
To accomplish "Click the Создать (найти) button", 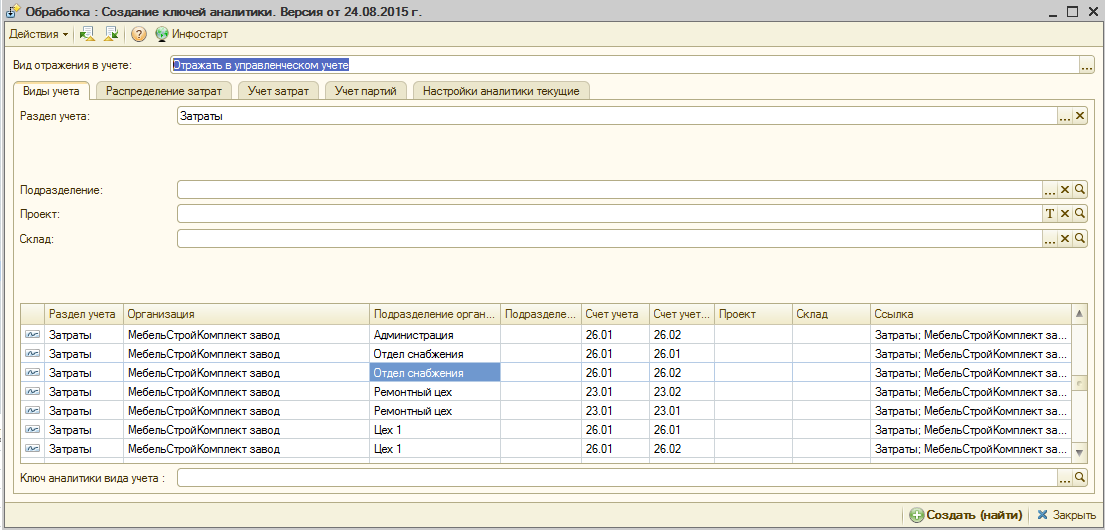I will (x=965, y=515).
